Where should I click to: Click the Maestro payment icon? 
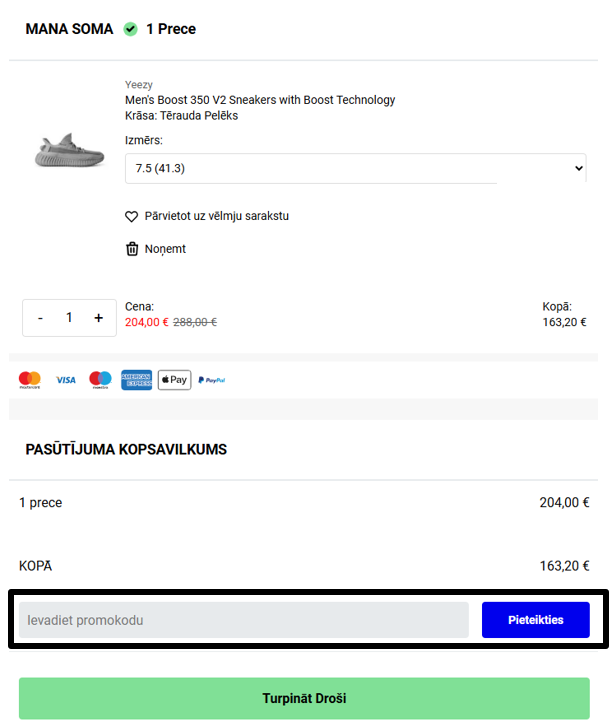tap(100, 380)
